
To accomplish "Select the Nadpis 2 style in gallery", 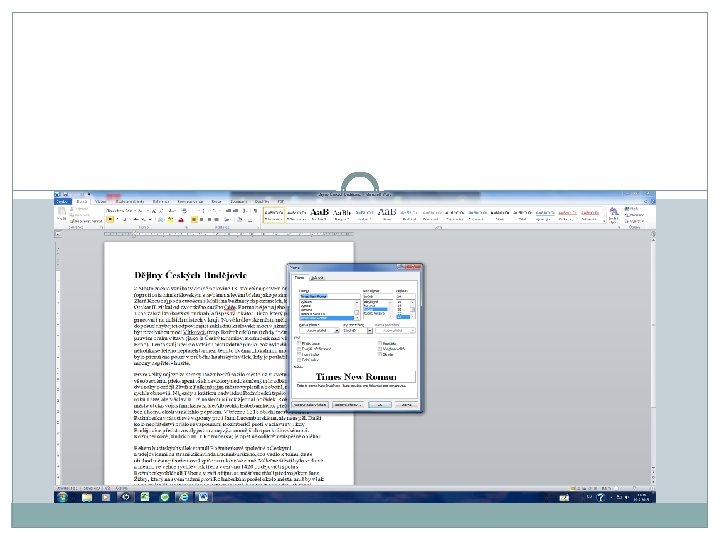I will coord(342,214).
